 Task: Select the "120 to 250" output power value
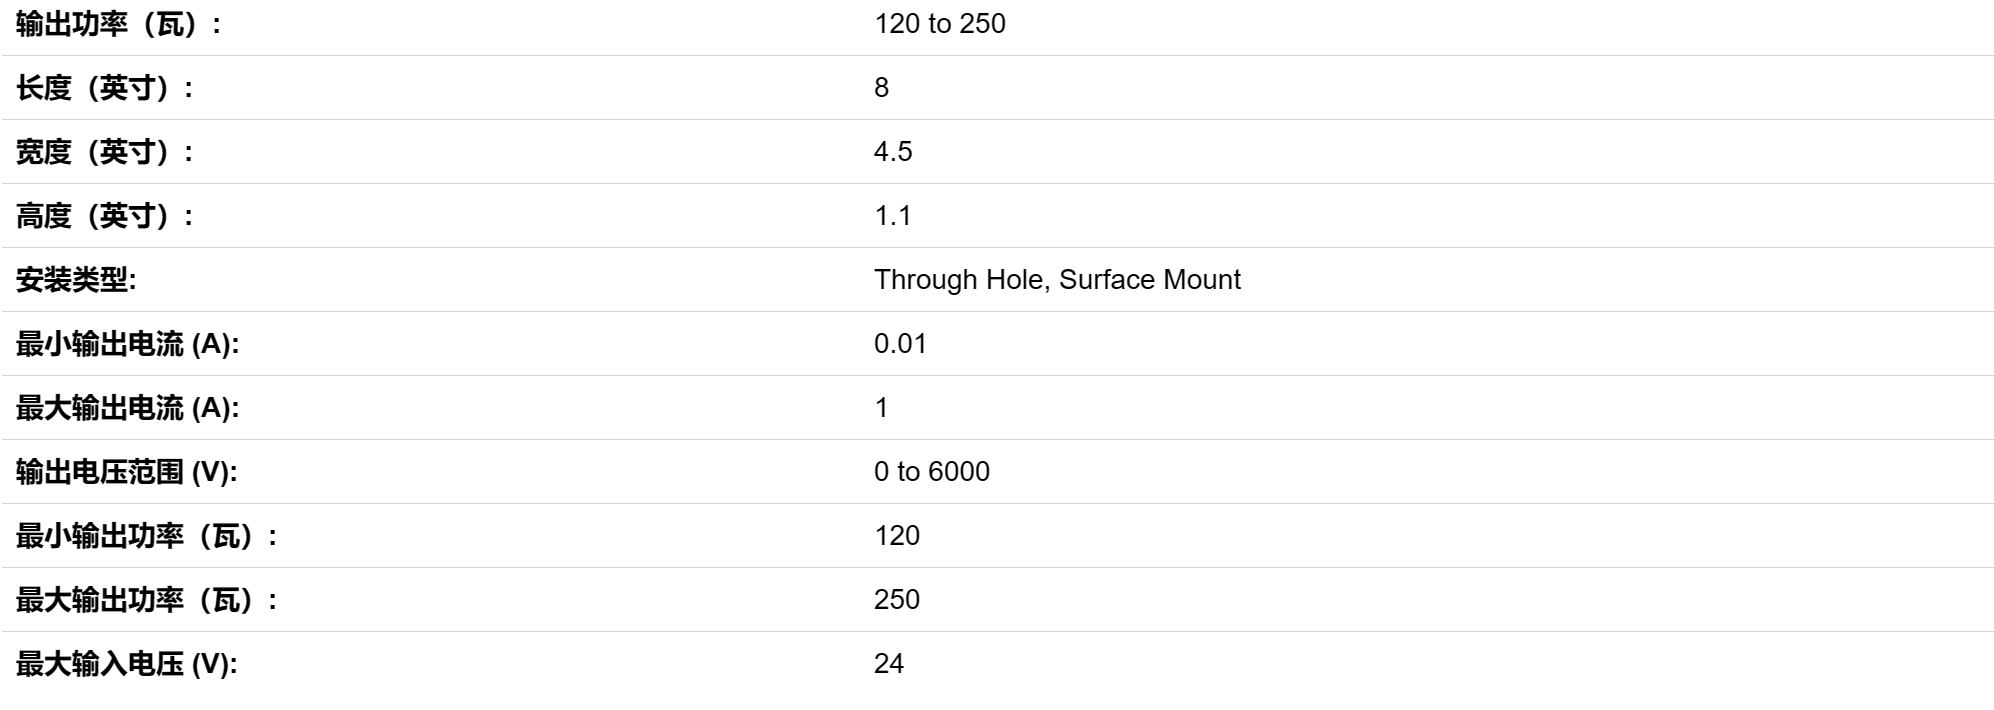tap(939, 24)
